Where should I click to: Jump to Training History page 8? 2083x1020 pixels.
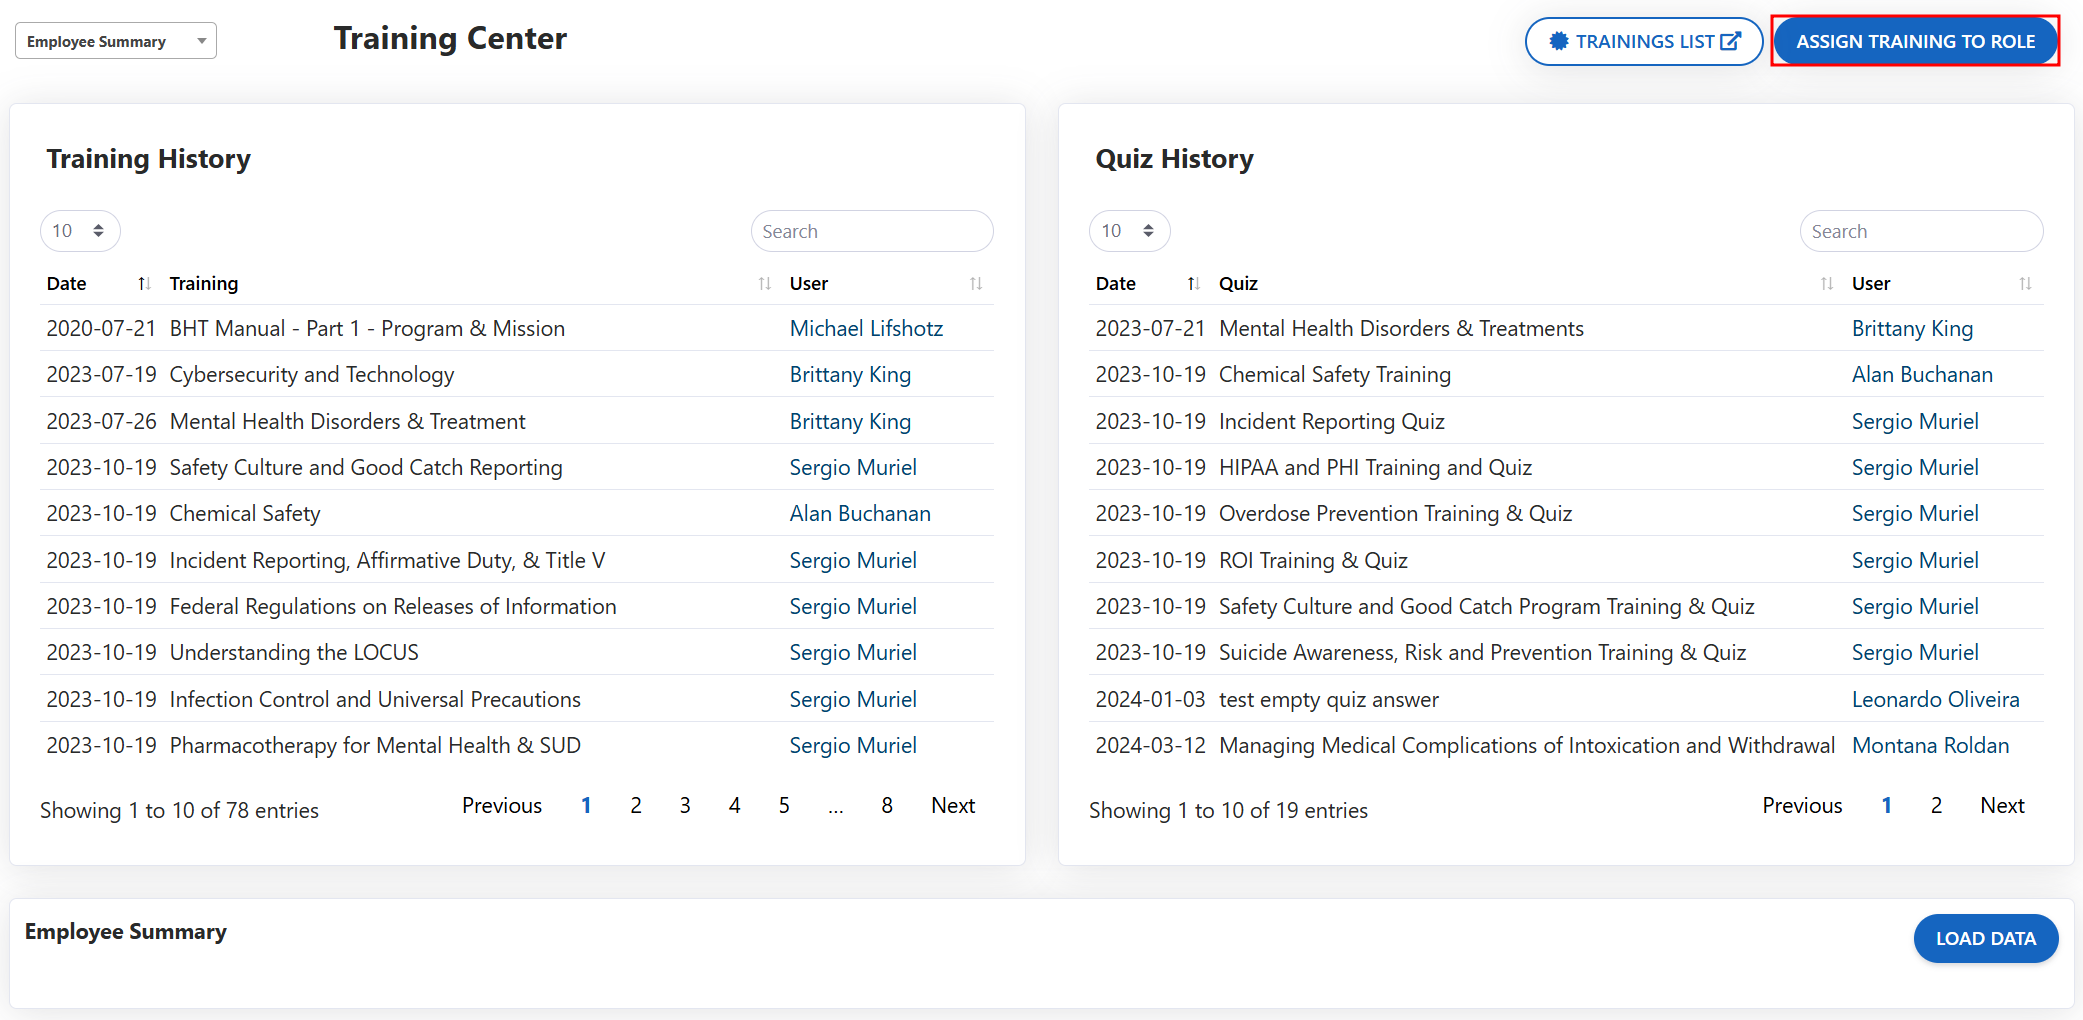click(887, 806)
